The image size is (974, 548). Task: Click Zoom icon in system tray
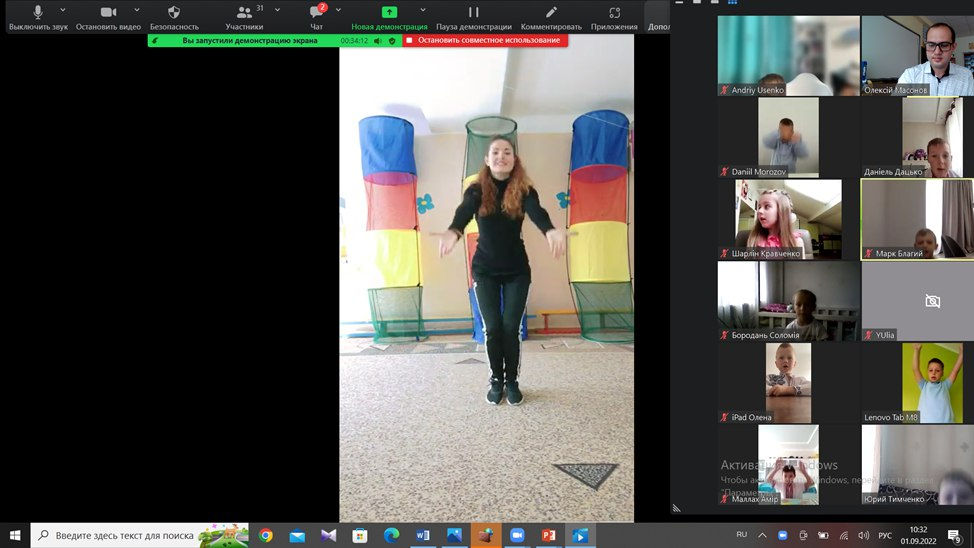click(783, 535)
